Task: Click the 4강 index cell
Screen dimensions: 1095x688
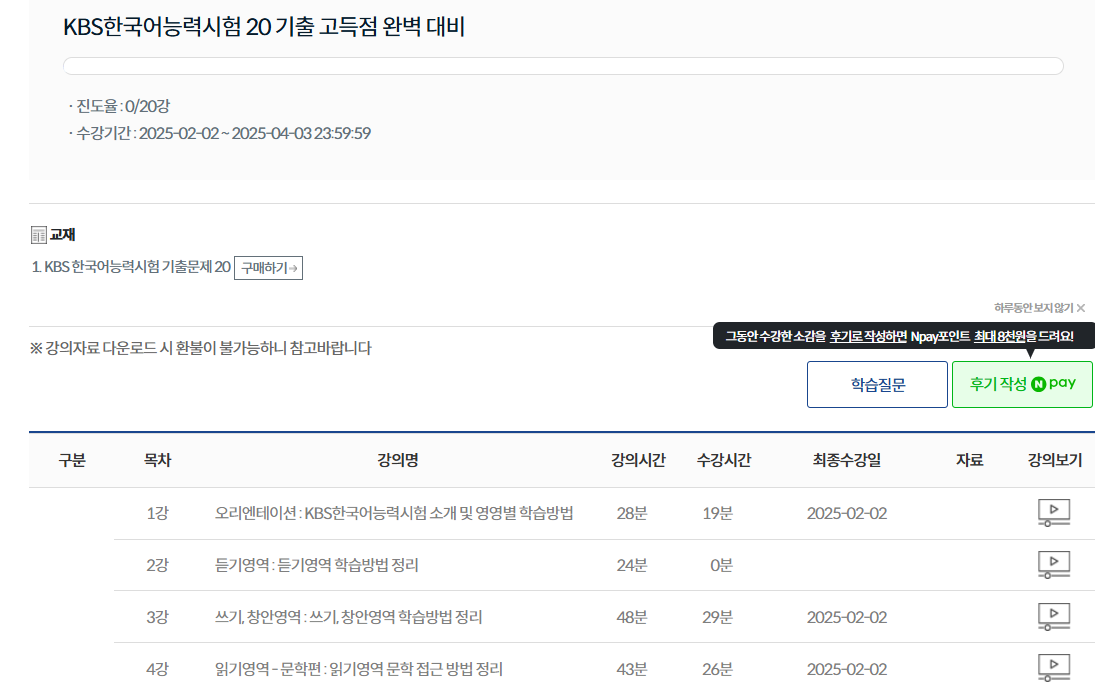Action: pyautogui.click(x=157, y=668)
